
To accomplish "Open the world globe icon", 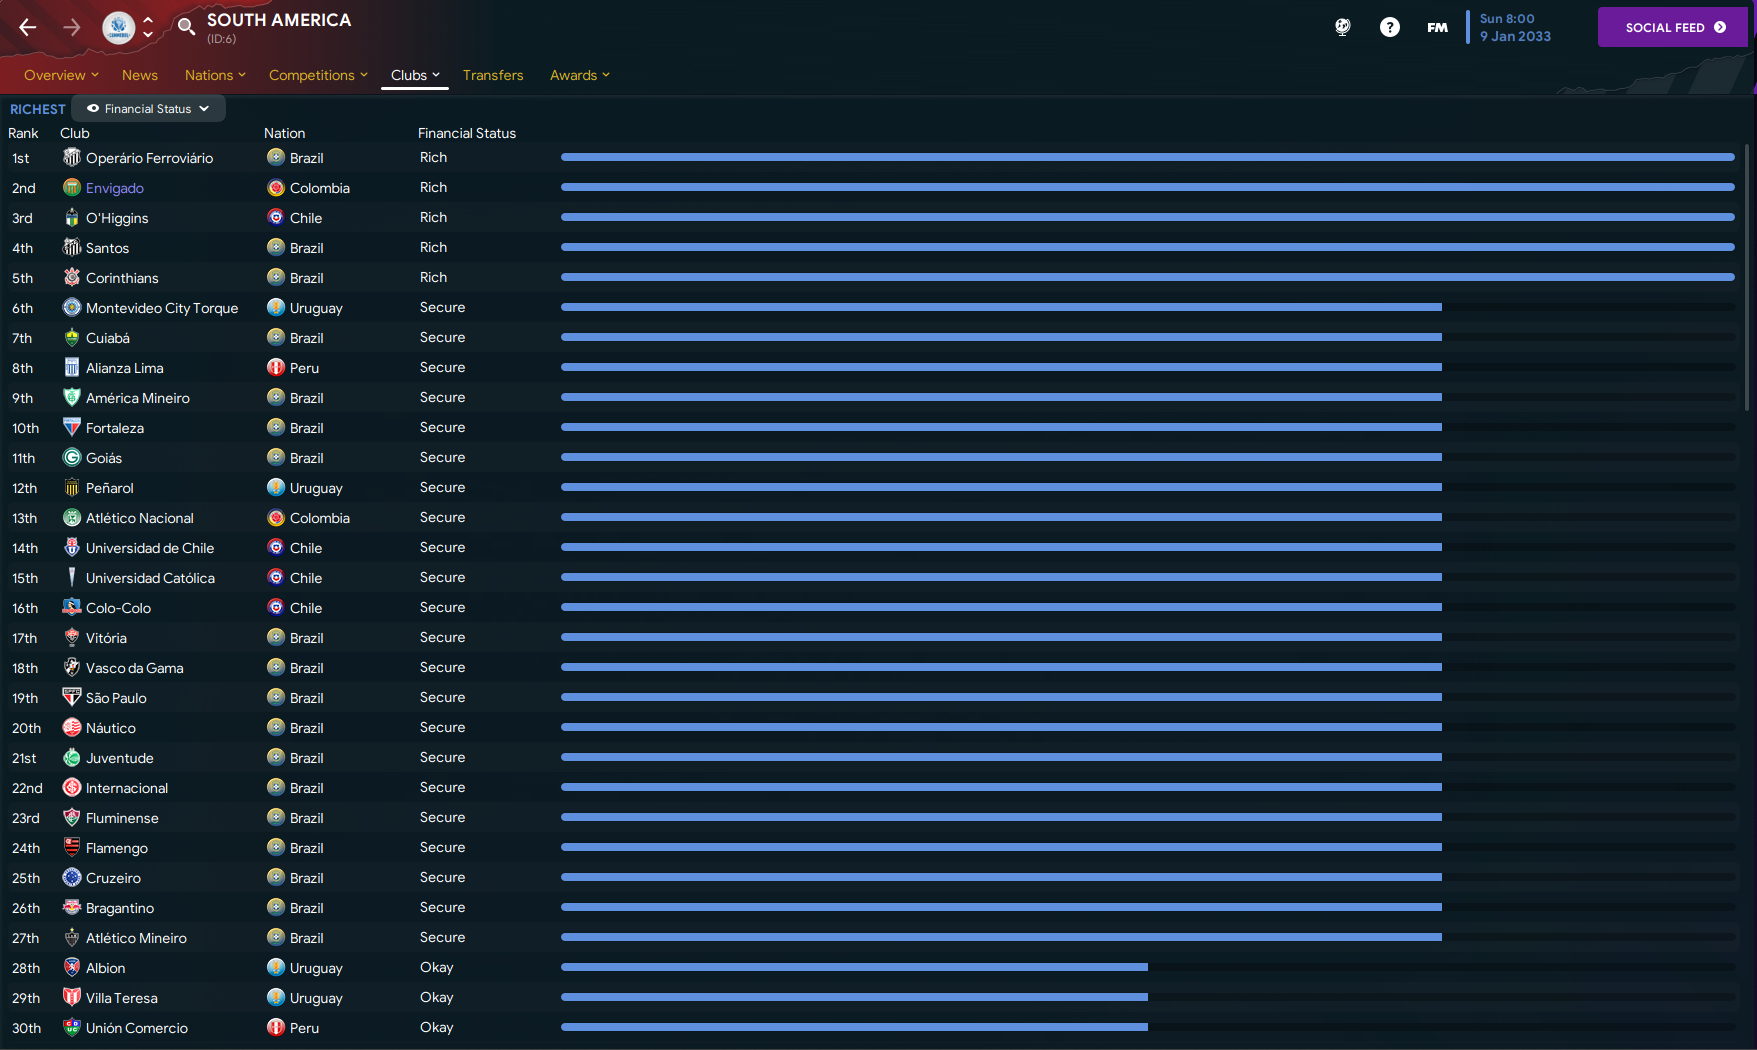I will coord(1343,27).
